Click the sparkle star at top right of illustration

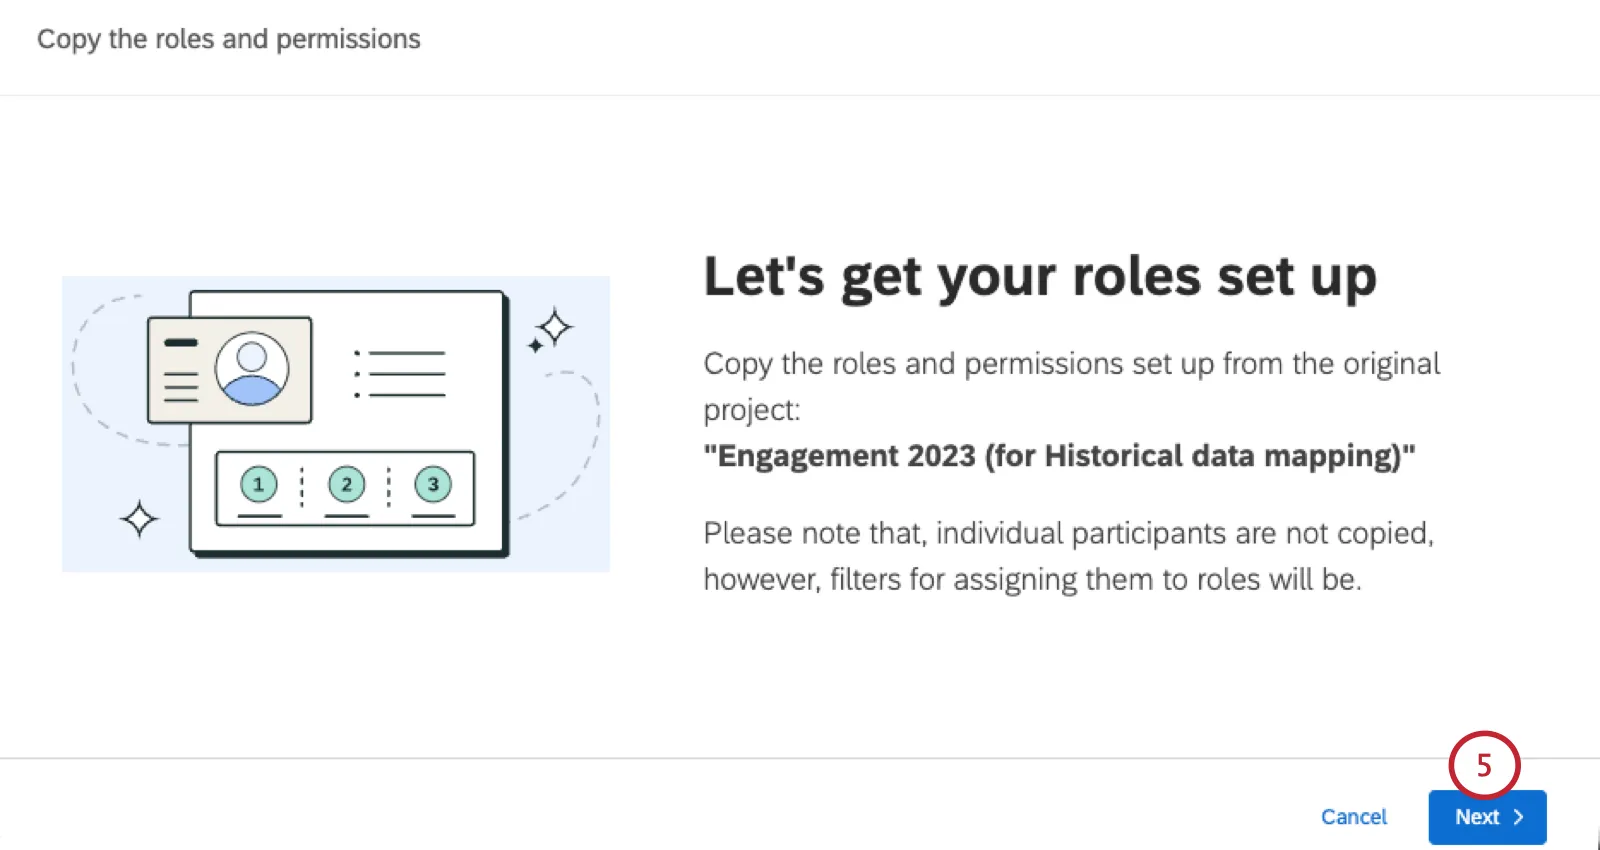(550, 329)
